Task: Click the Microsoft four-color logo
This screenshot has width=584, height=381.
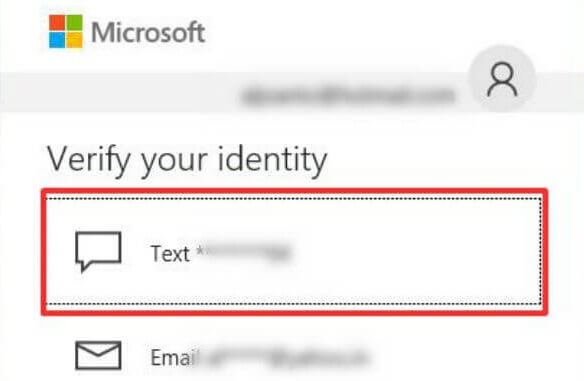Action: (66, 32)
